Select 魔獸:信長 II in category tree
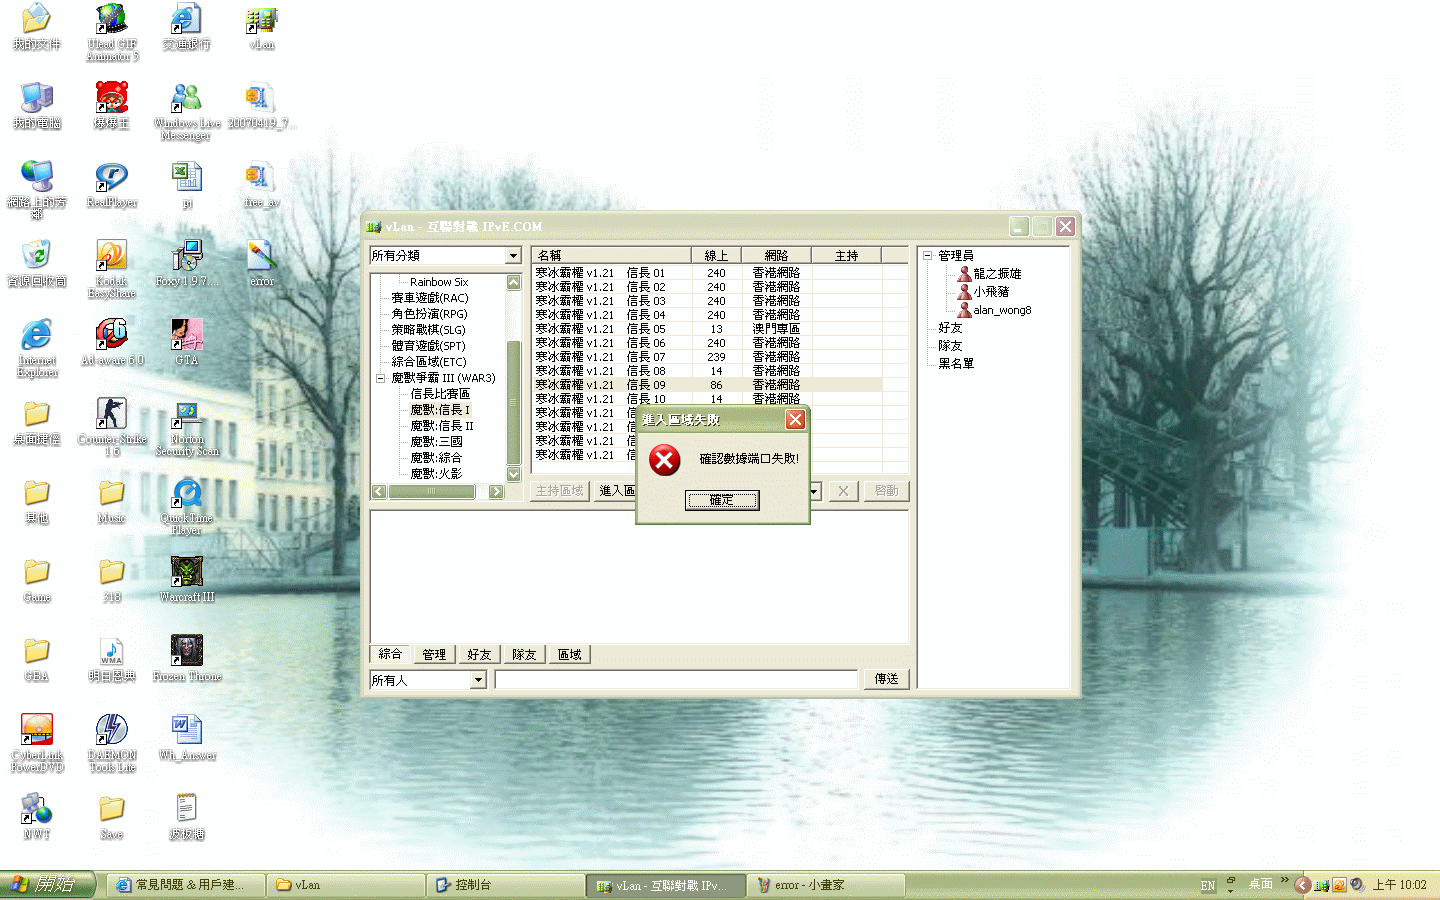Image resolution: width=1440 pixels, height=900 pixels. 441,426
